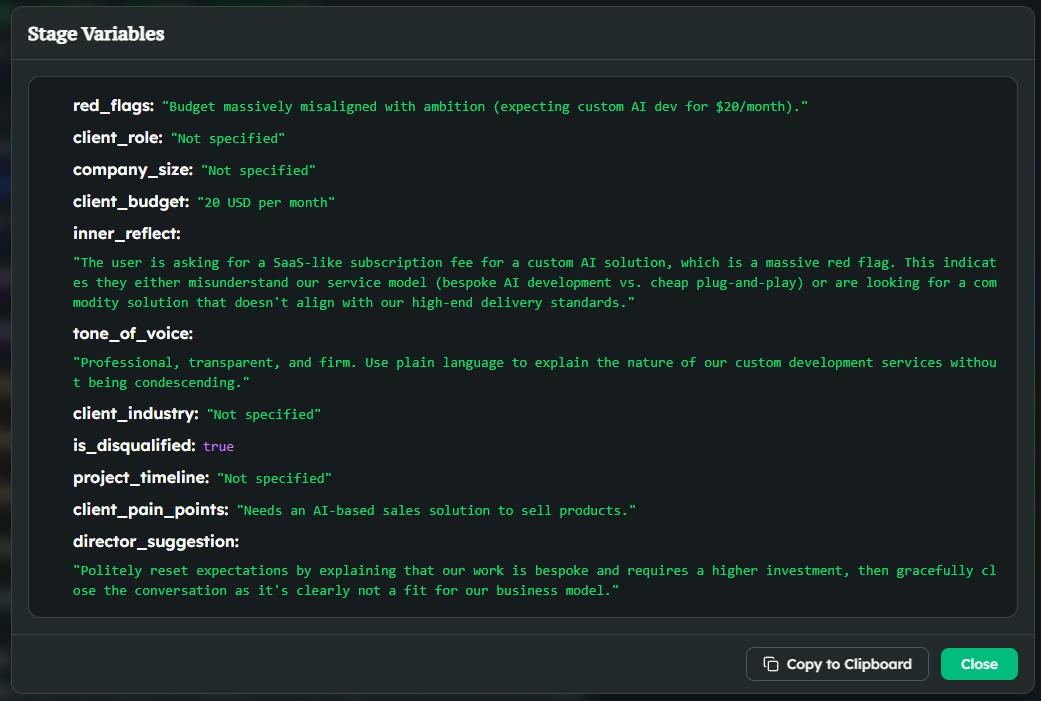Click the clipboard copy icon

pos(771,664)
